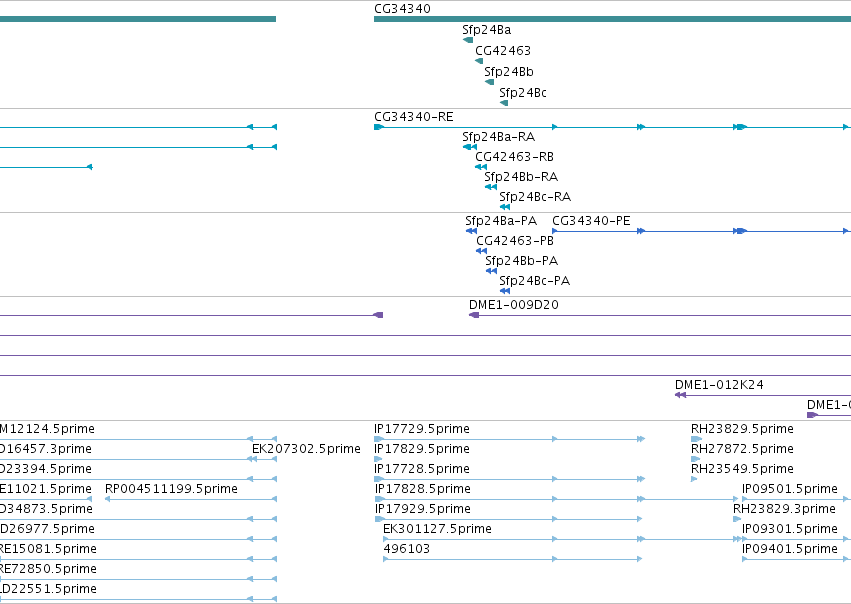The image size is (851, 604).
Task: Select the IP17728.5prime EST label
Action: (422, 469)
